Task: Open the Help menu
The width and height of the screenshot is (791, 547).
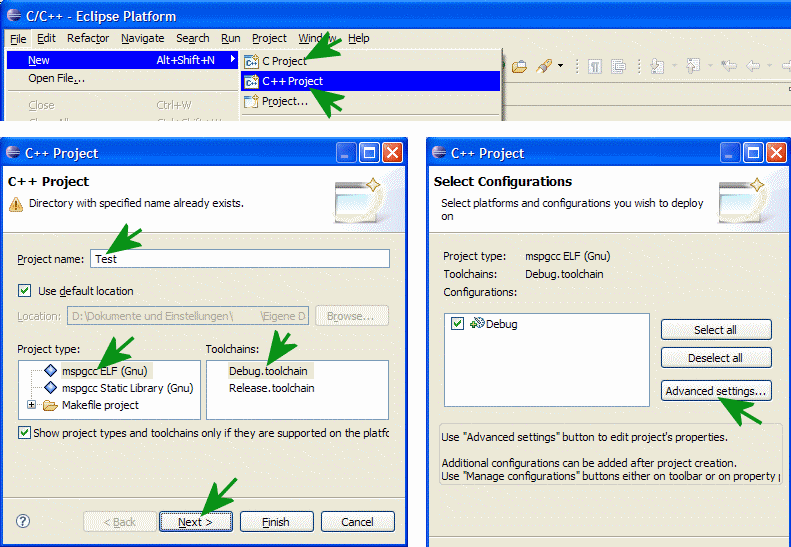Action: pos(359,38)
